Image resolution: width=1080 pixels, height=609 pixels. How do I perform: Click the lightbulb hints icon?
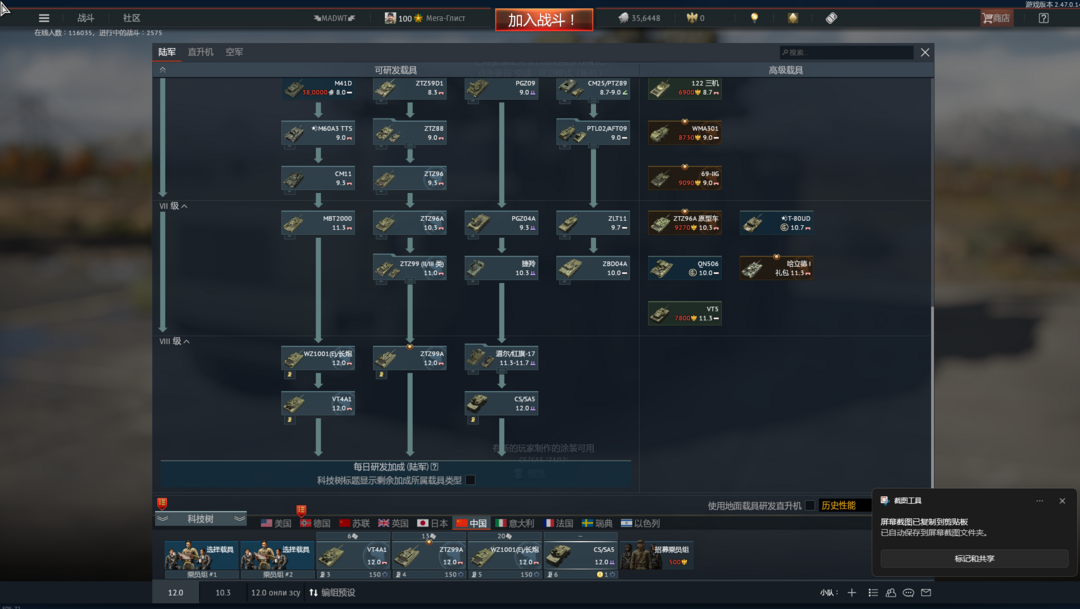(x=754, y=18)
